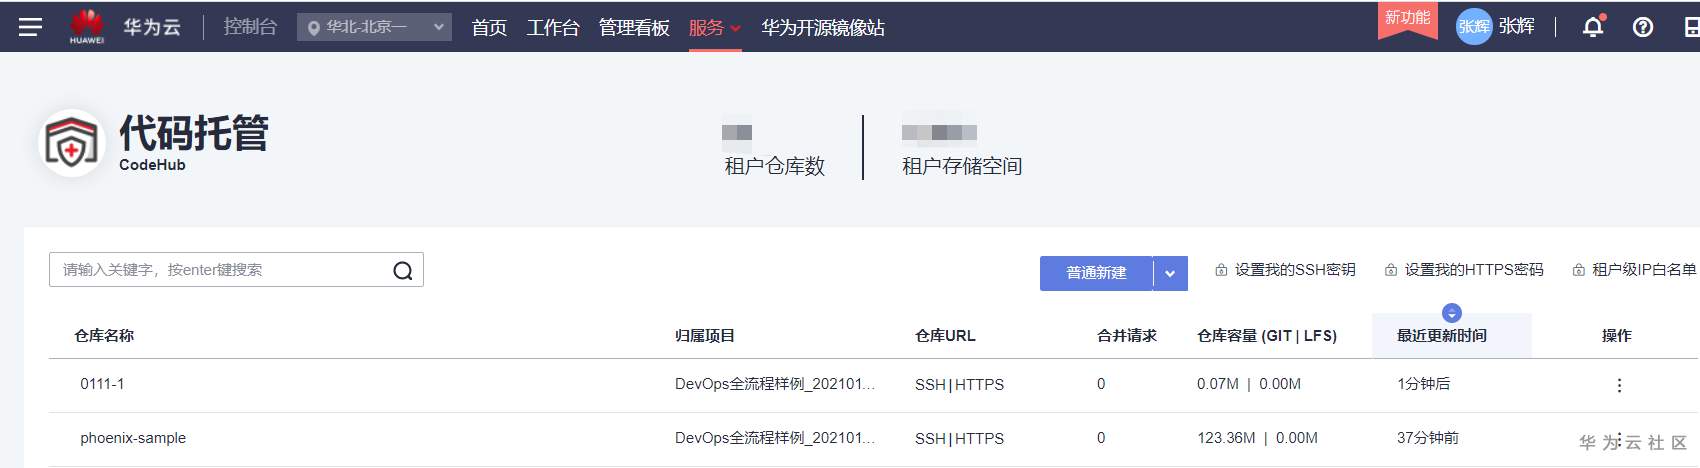Open 工作台
This screenshot has height=468, width=1700.
pyautogui.click(x=553, y=28)
